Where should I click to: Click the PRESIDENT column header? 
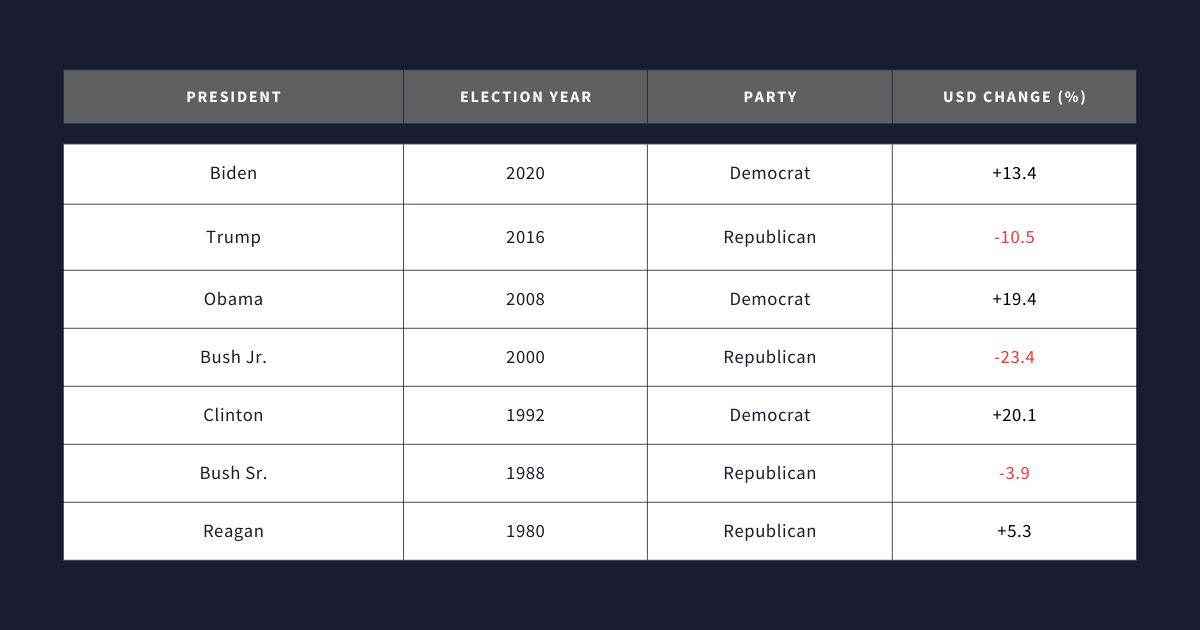click(234, 97)
